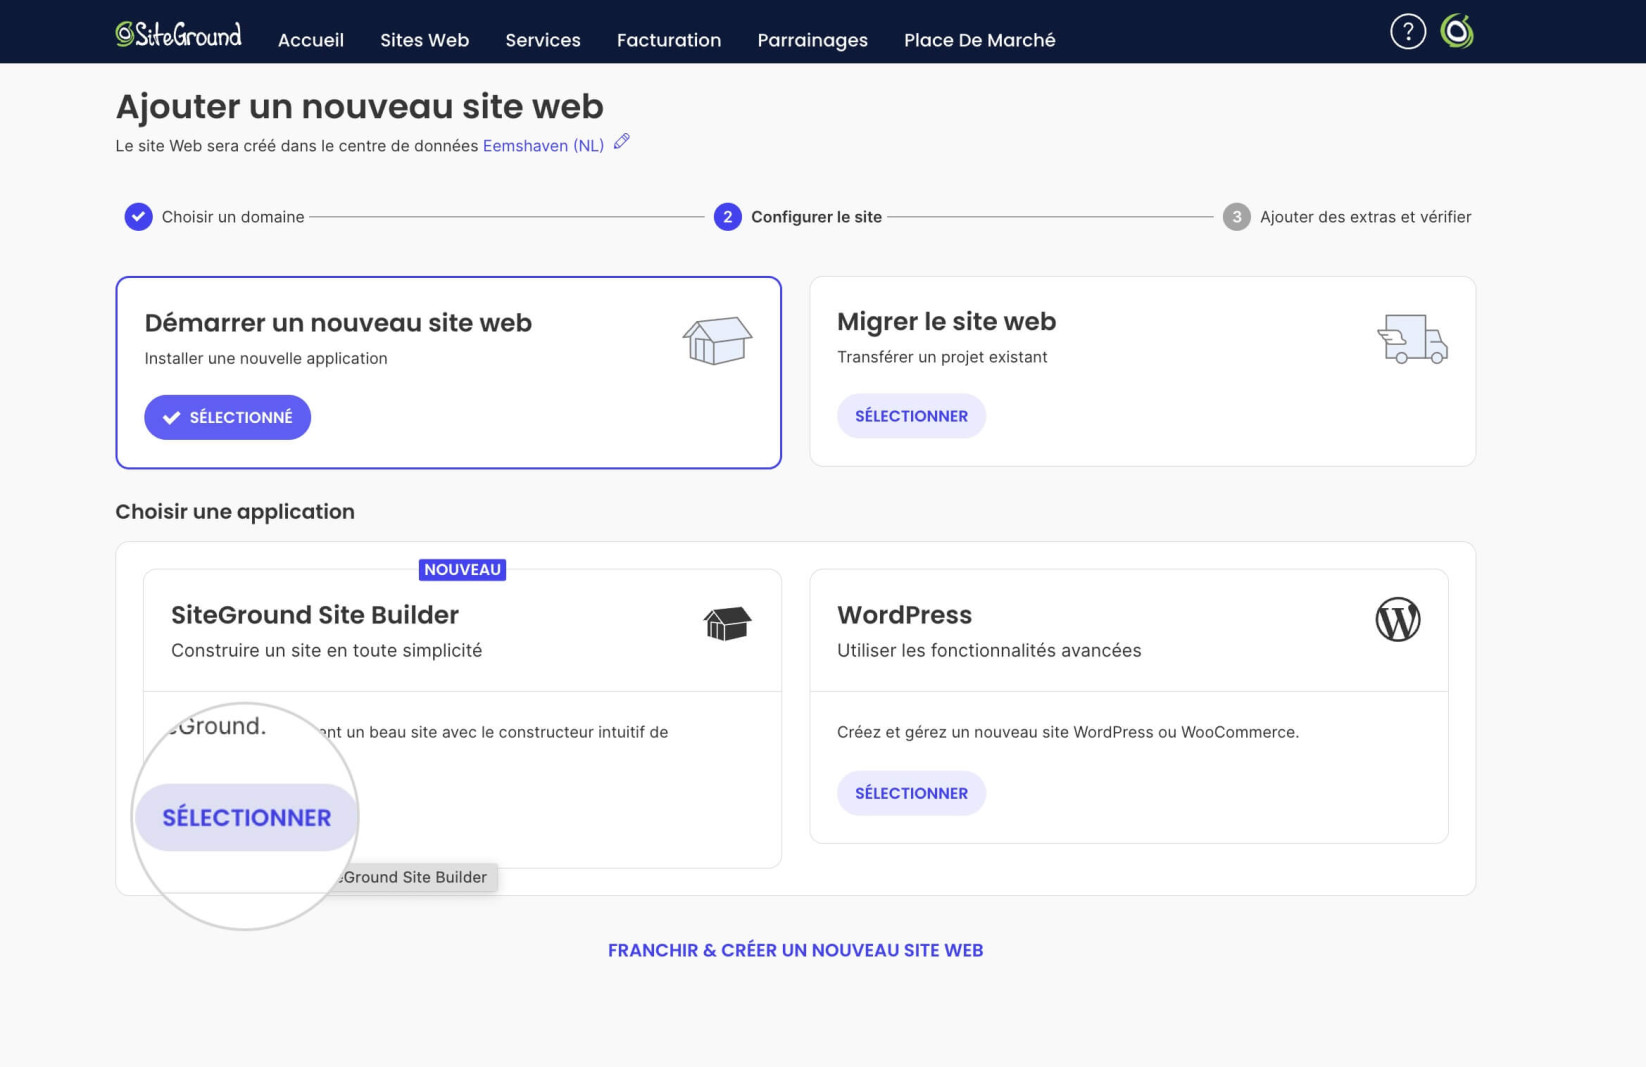This screenshot has width=1646, height=1067.
Task: Click Franchir & créer un nouveau site web
Action: click(795, 950)
